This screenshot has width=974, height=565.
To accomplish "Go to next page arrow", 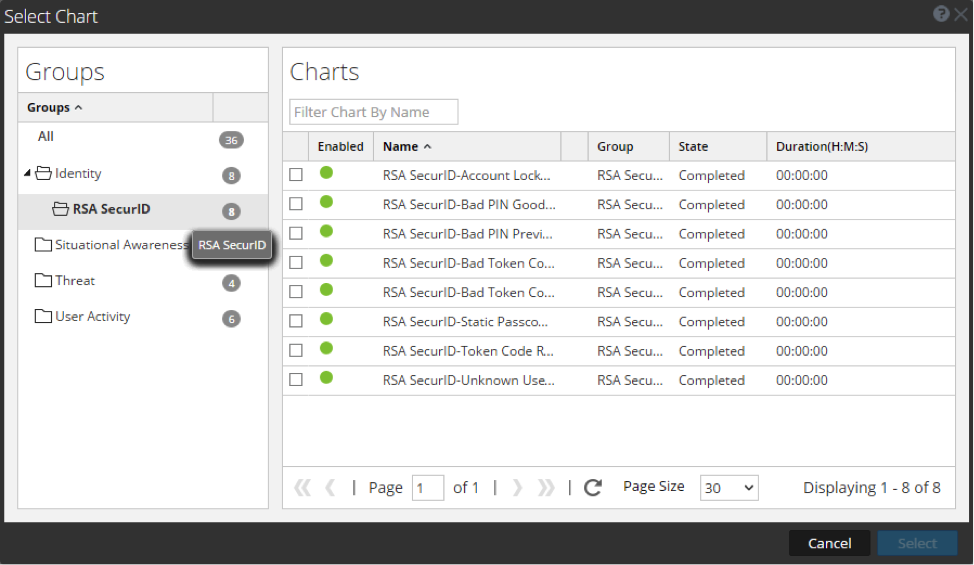I will point(517,487).
